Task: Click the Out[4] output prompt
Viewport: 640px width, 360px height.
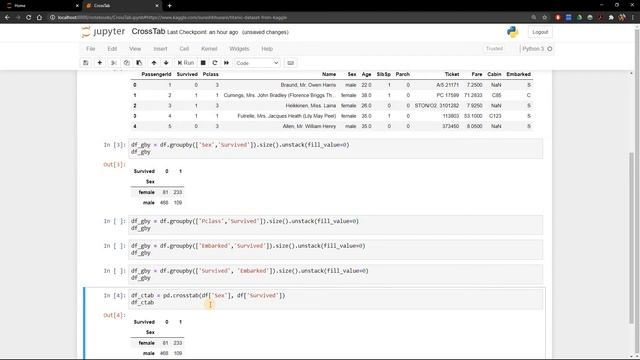Action: 114,315
